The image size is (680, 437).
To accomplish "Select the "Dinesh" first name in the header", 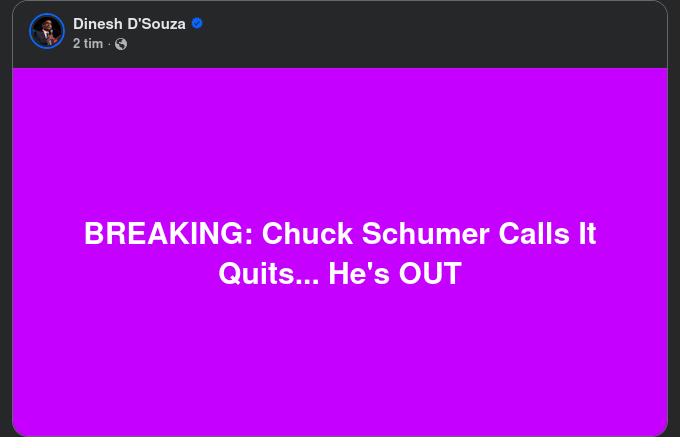I will [x=95, y=23].
